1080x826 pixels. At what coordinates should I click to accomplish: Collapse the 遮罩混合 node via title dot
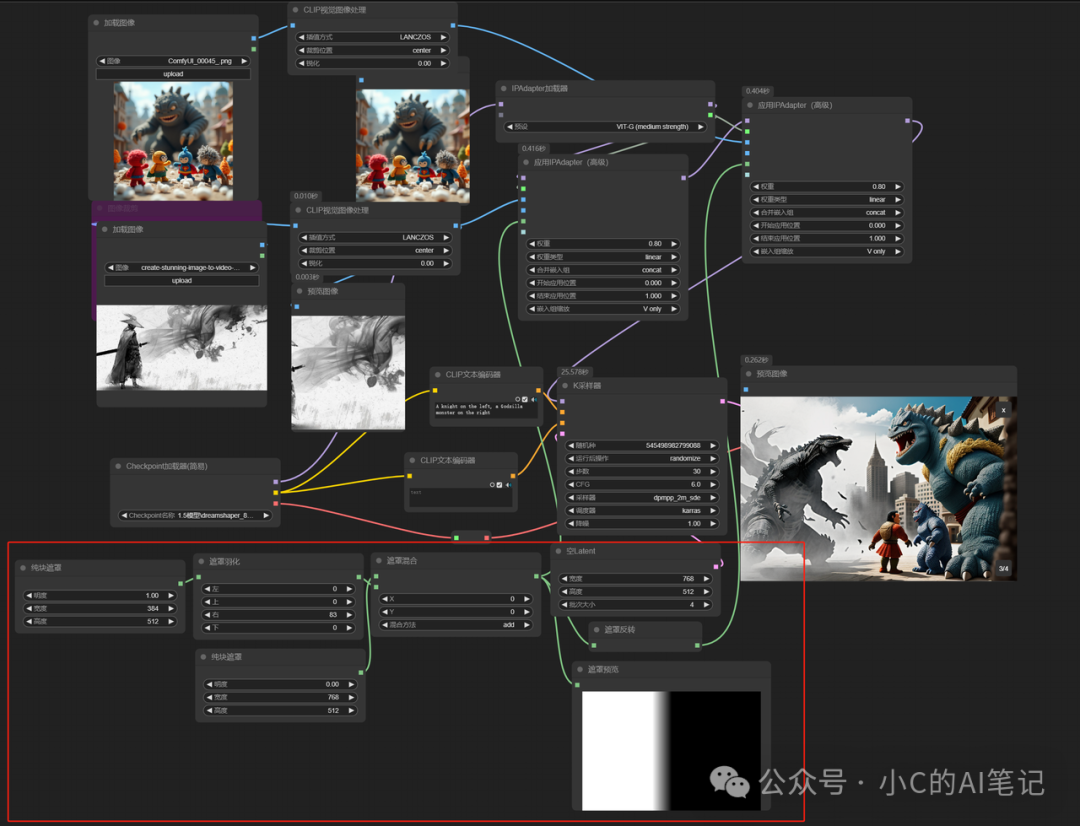(378, 561)
